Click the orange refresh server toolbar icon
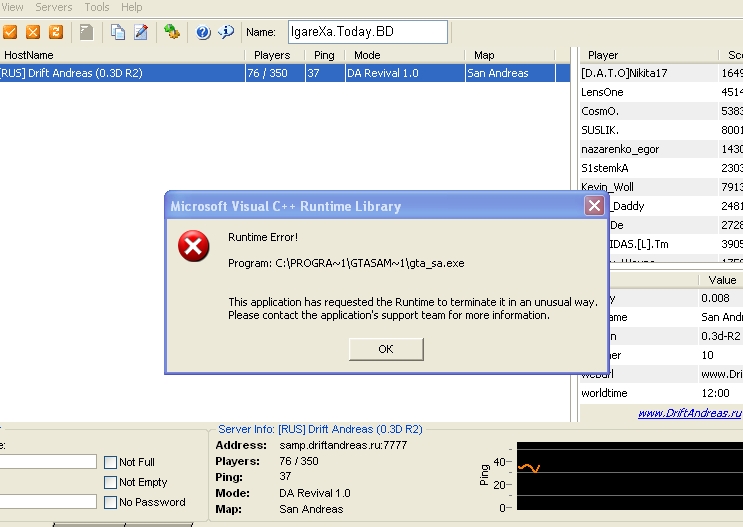This screenshot has height=527, width=743. (x=55, y=32)
